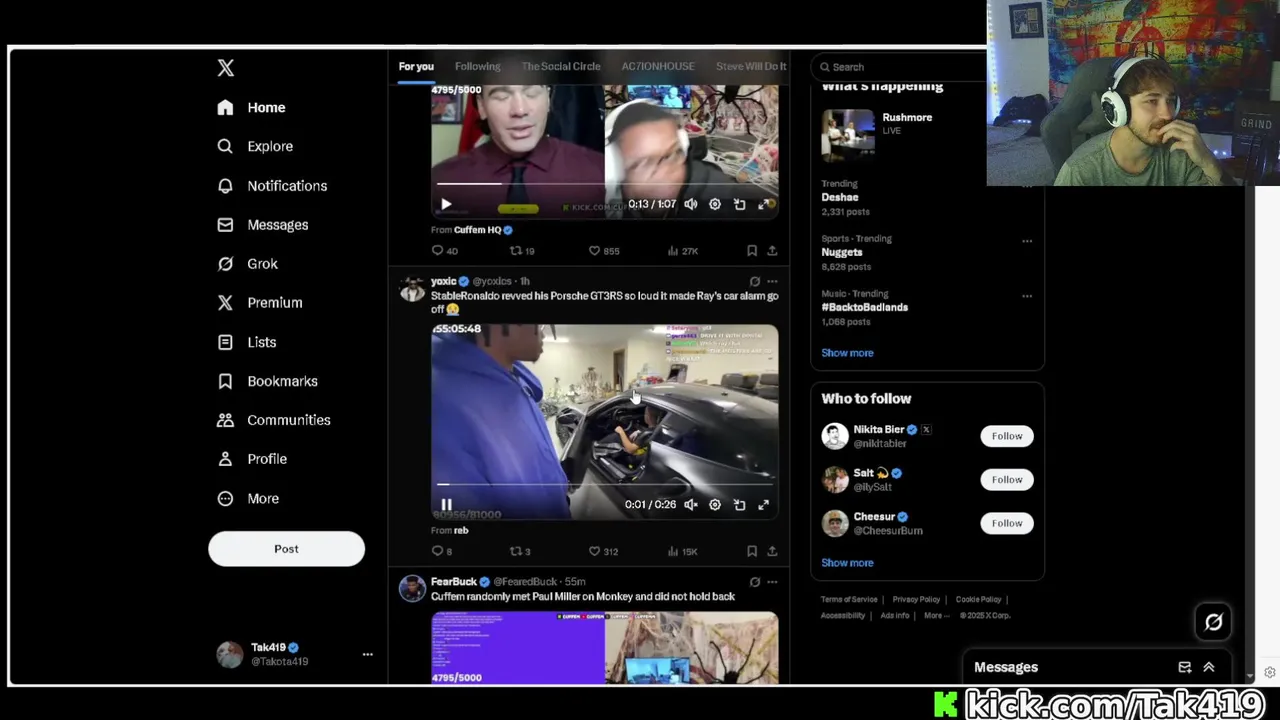Expand the More menu in sidebar
Screen dimensions: 1280x720
tap(248, 498)
